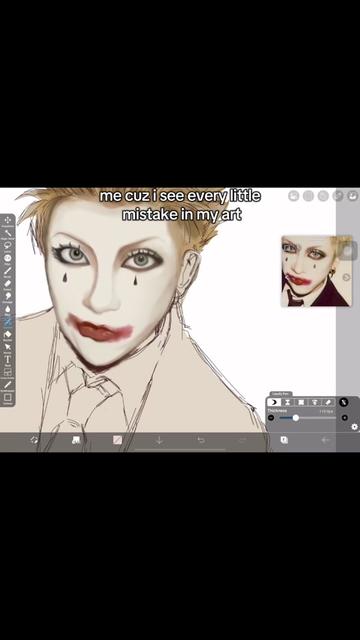This screenshot has width=360, height=640.
Task: Undo the last stroke
Action: tap(201, 440)
